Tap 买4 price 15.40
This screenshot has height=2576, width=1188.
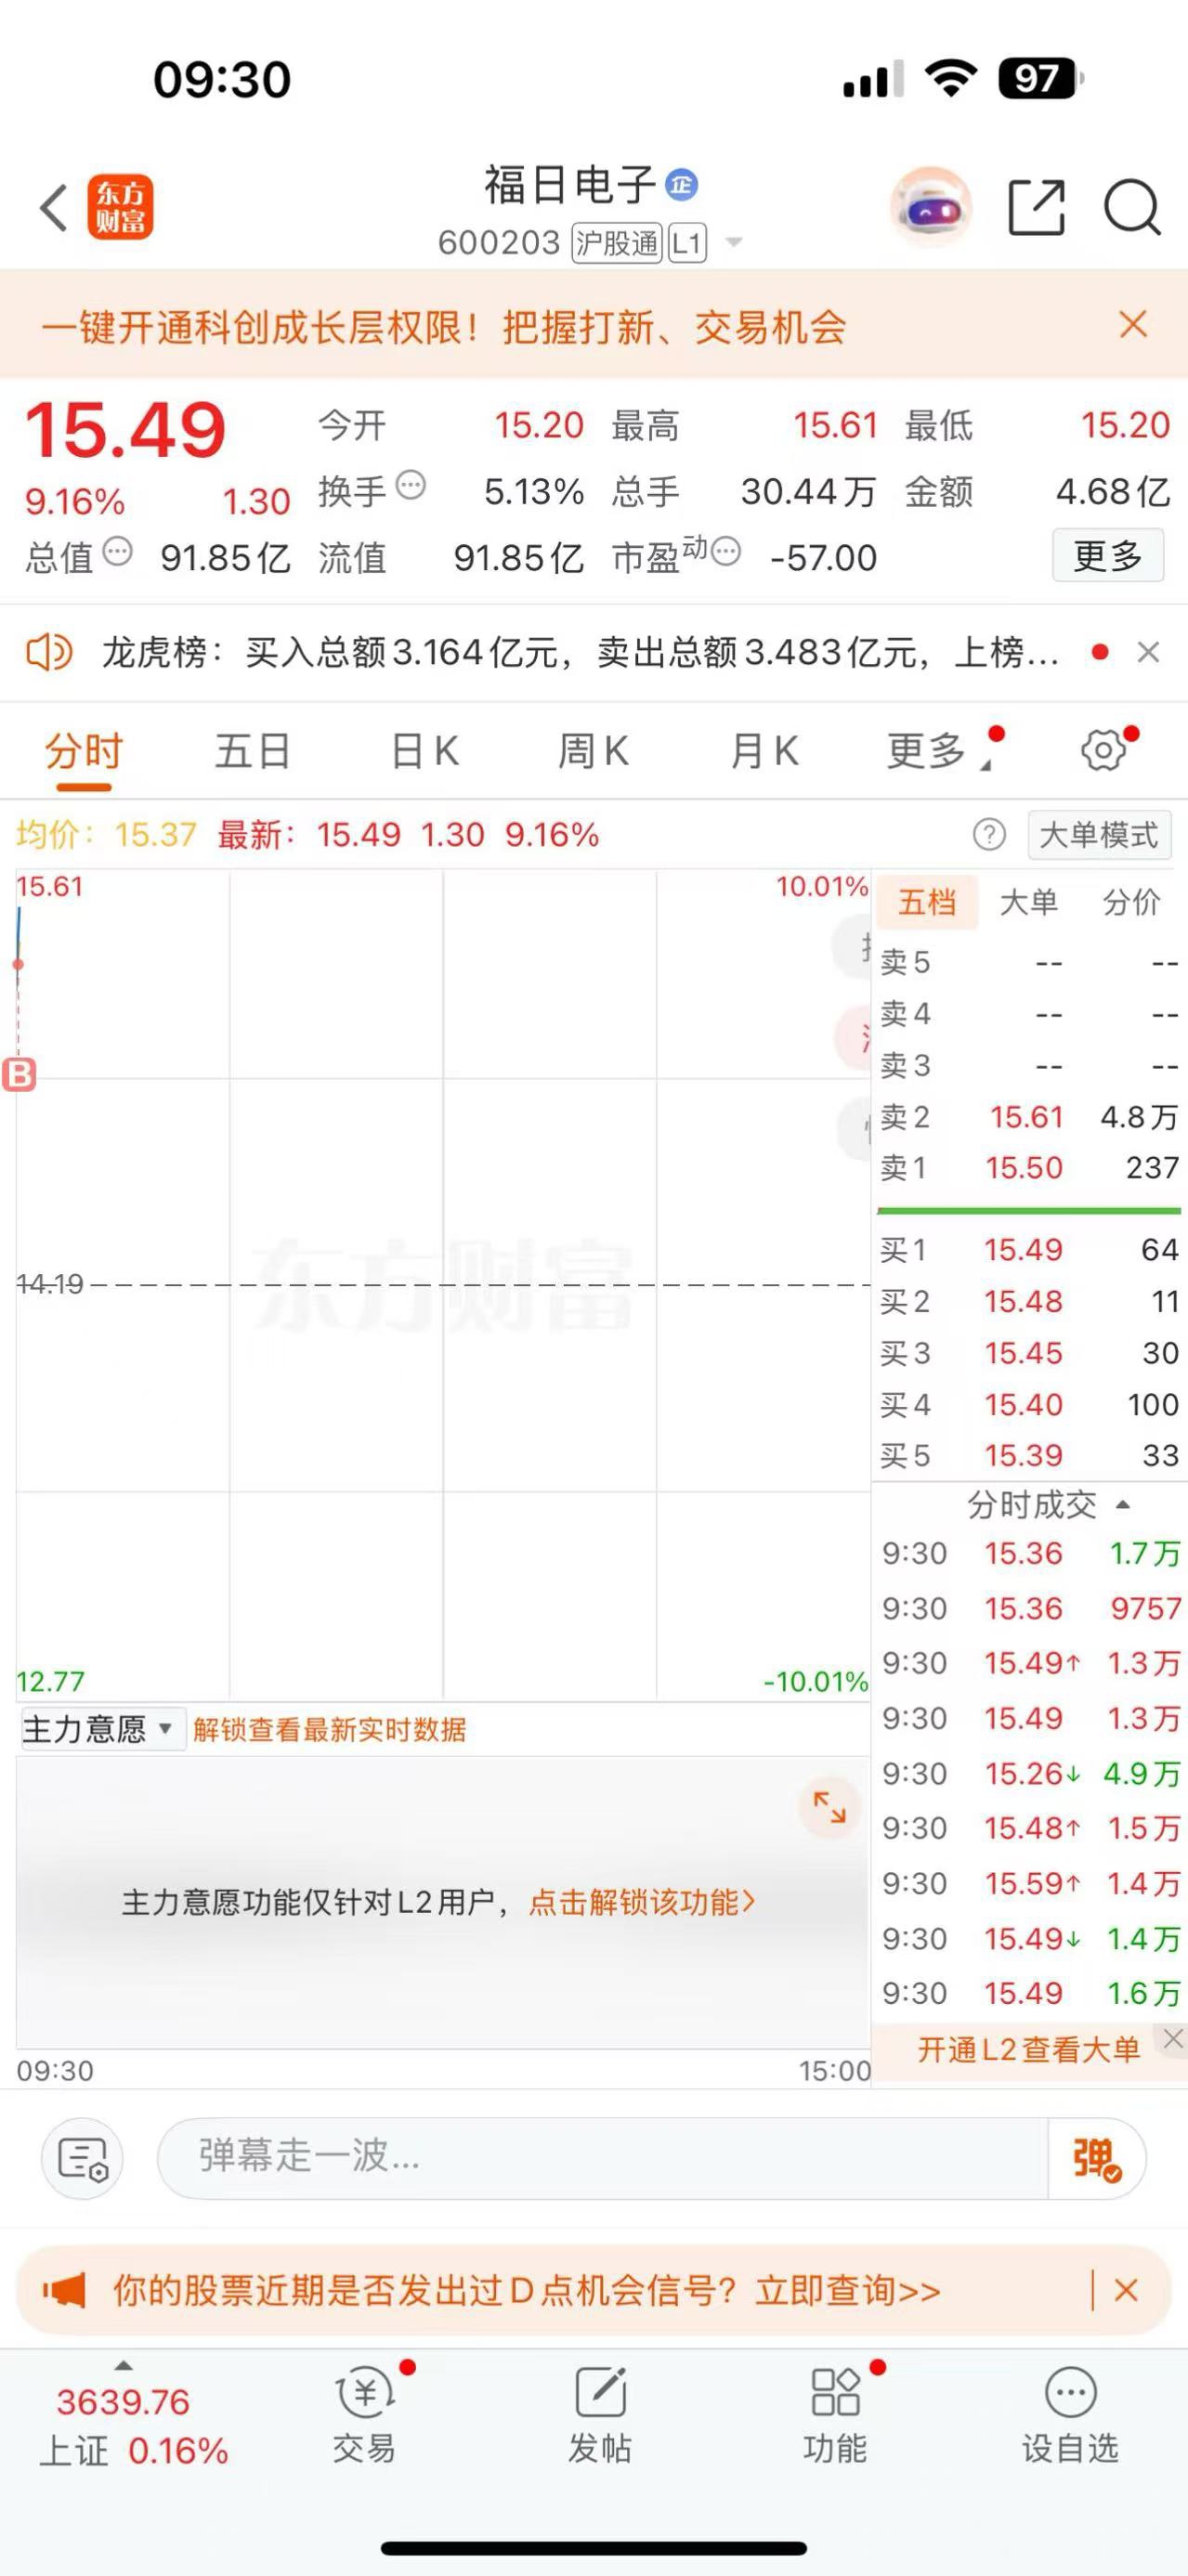tap(1023, 1405)
